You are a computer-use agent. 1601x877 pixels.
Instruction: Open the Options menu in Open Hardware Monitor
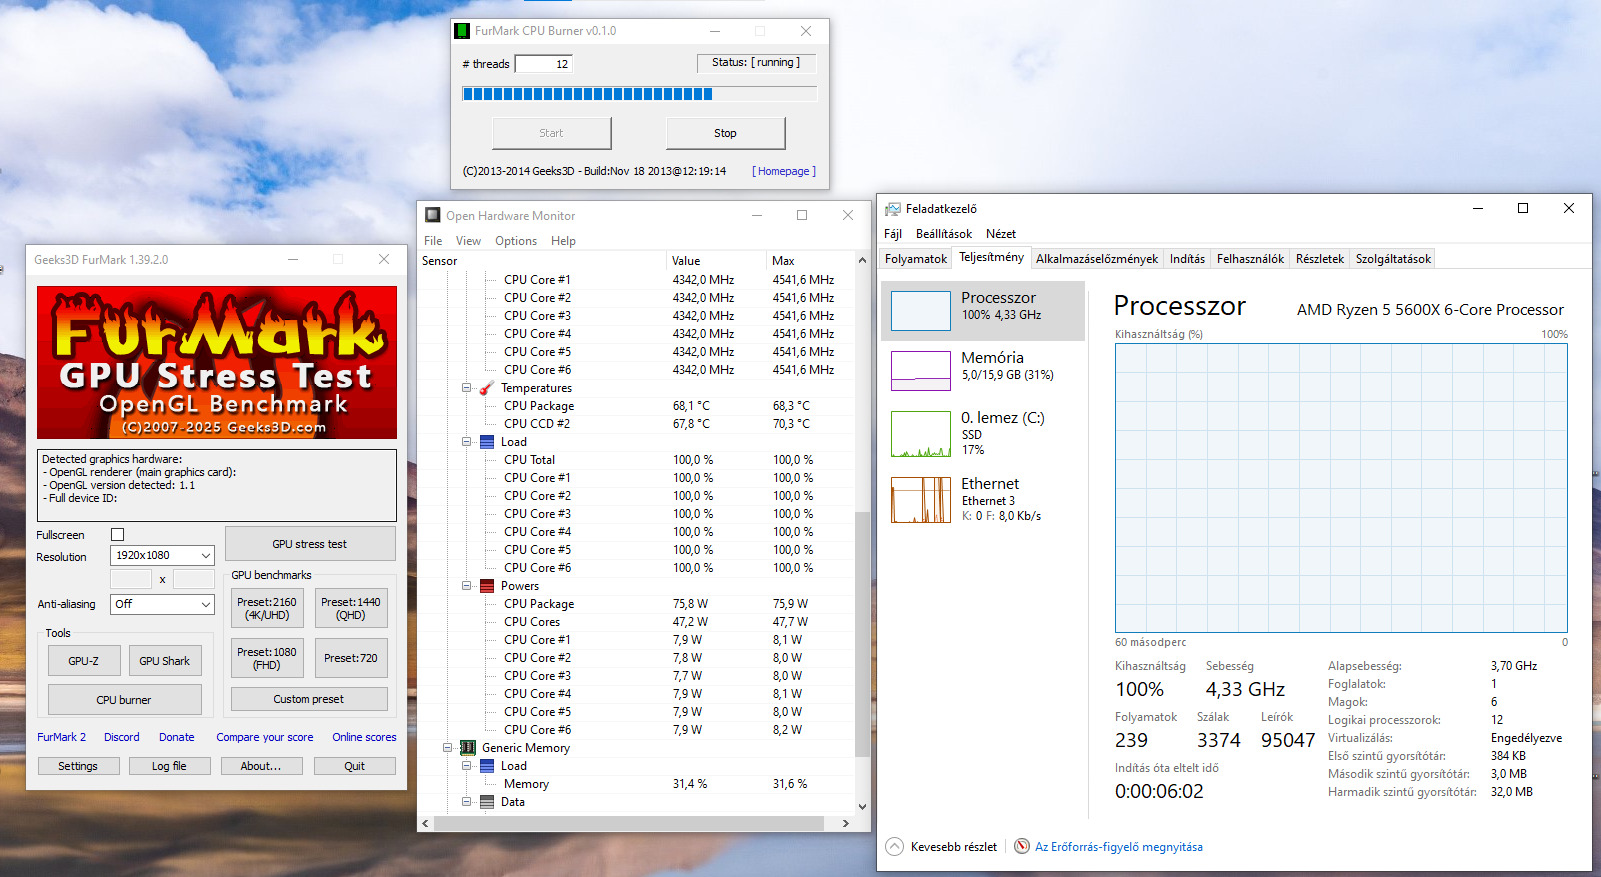(x=516, y=241)
